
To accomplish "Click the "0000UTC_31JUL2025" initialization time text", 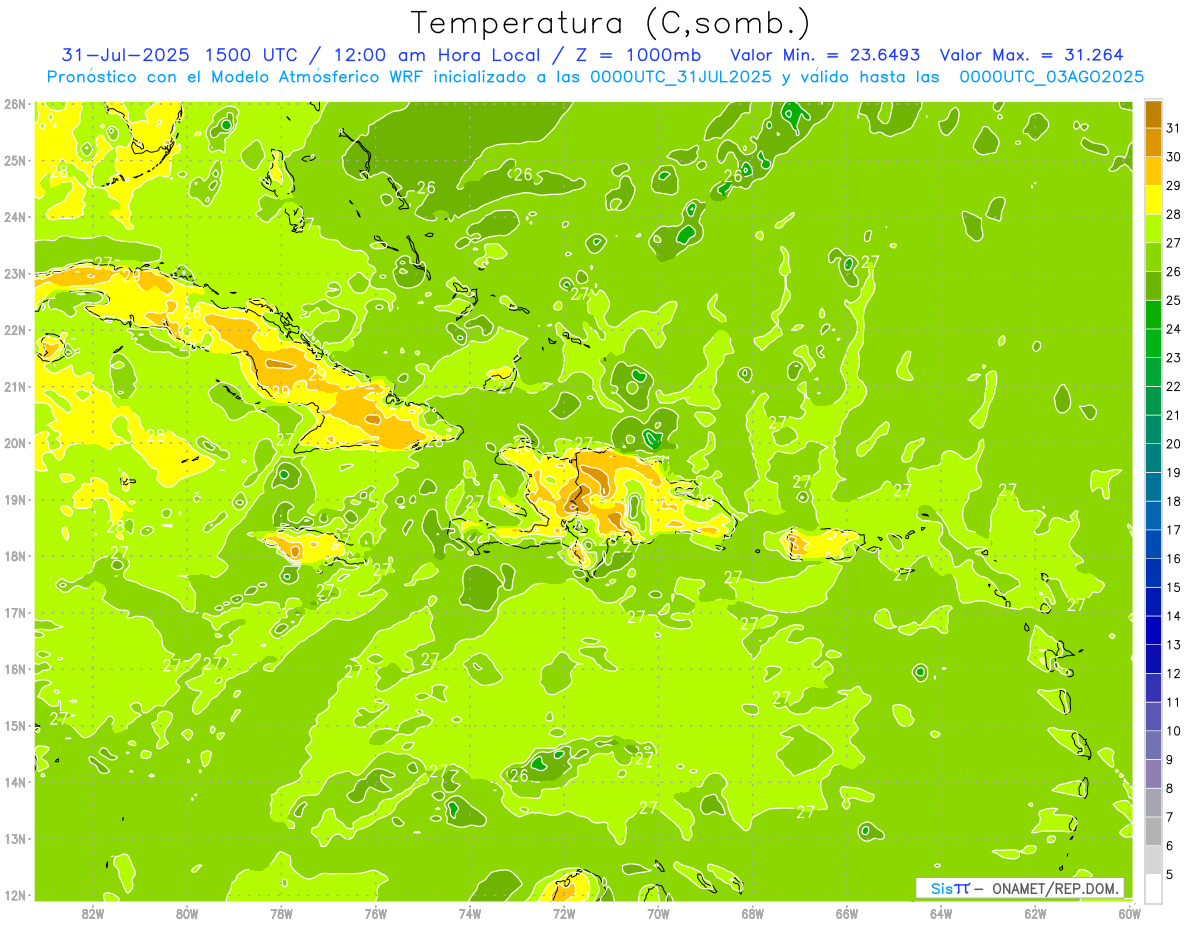I will (x=681, y=77).
